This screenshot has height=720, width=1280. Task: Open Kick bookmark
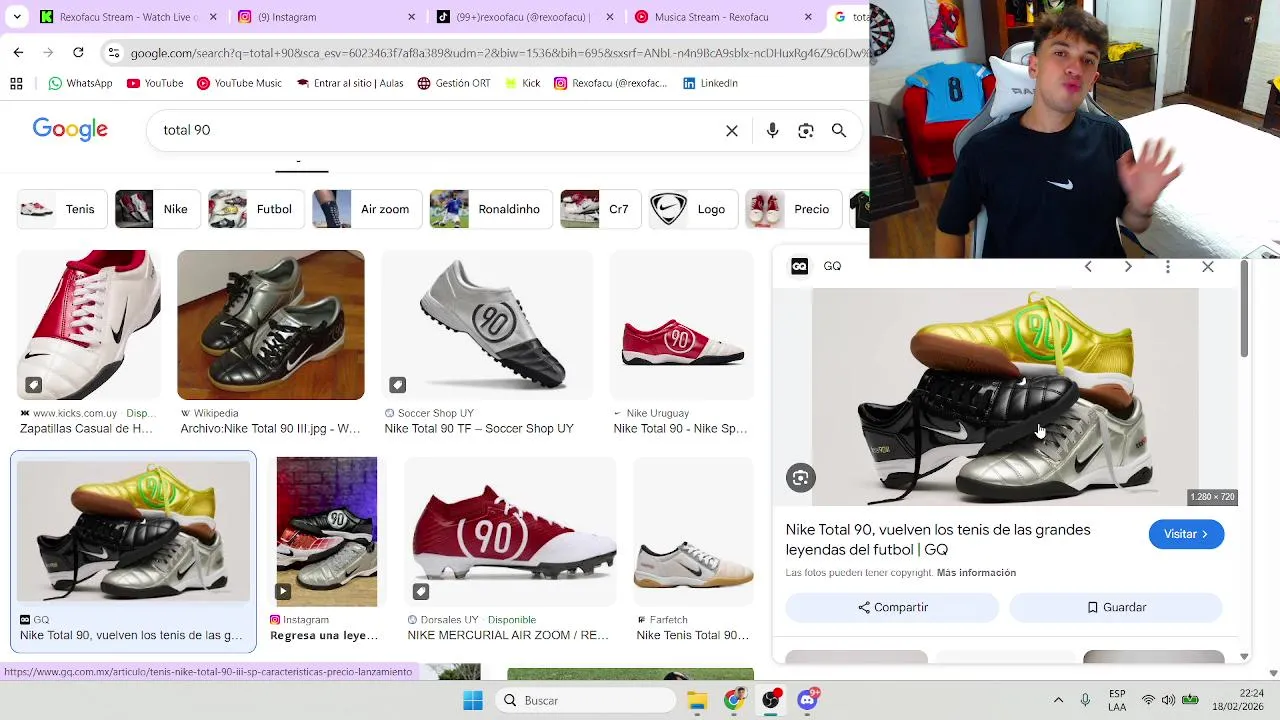(521, 83)
